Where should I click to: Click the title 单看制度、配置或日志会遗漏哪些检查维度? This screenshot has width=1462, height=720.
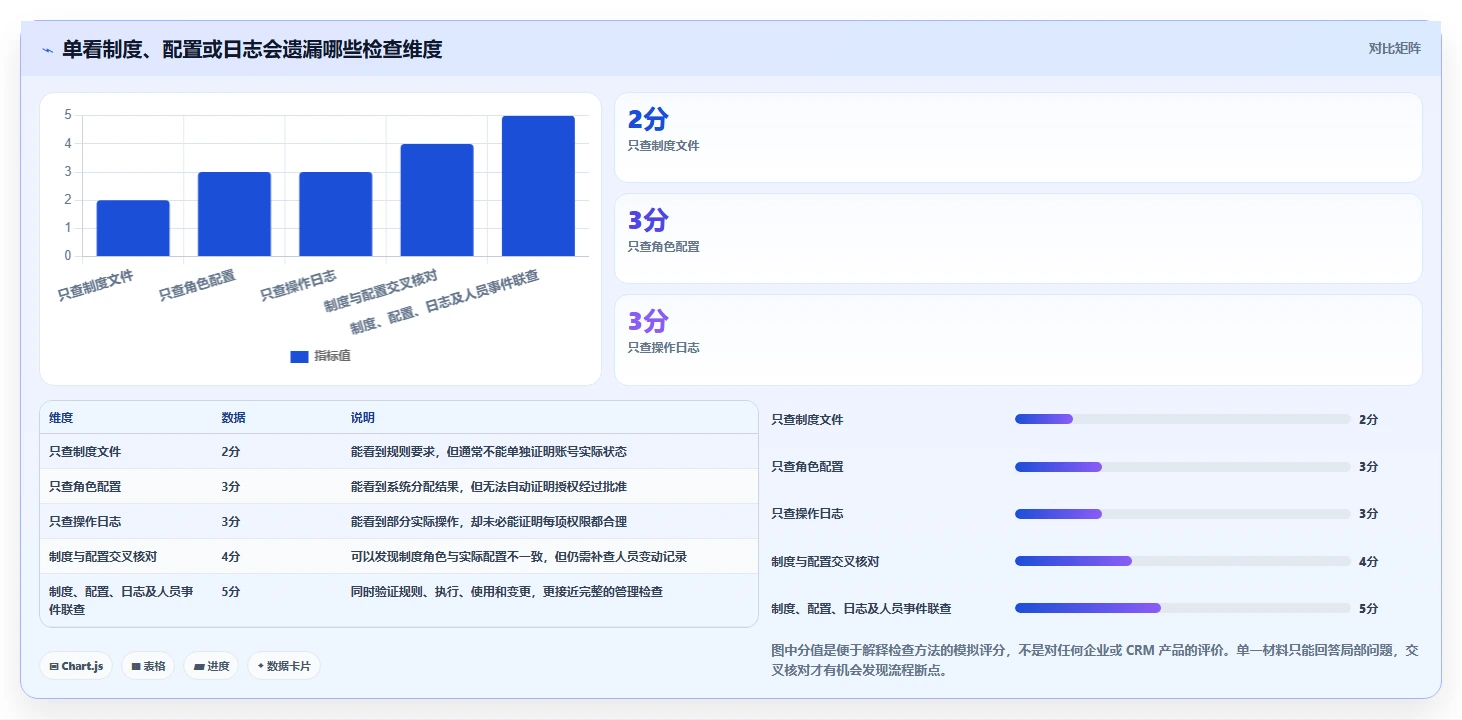coord(252,49)
